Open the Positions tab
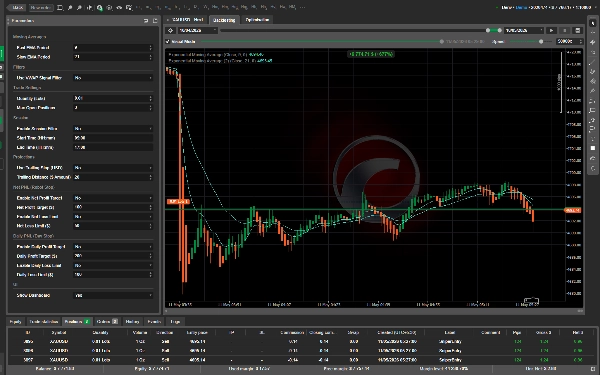The image size is (600, 375). [77, 321]
